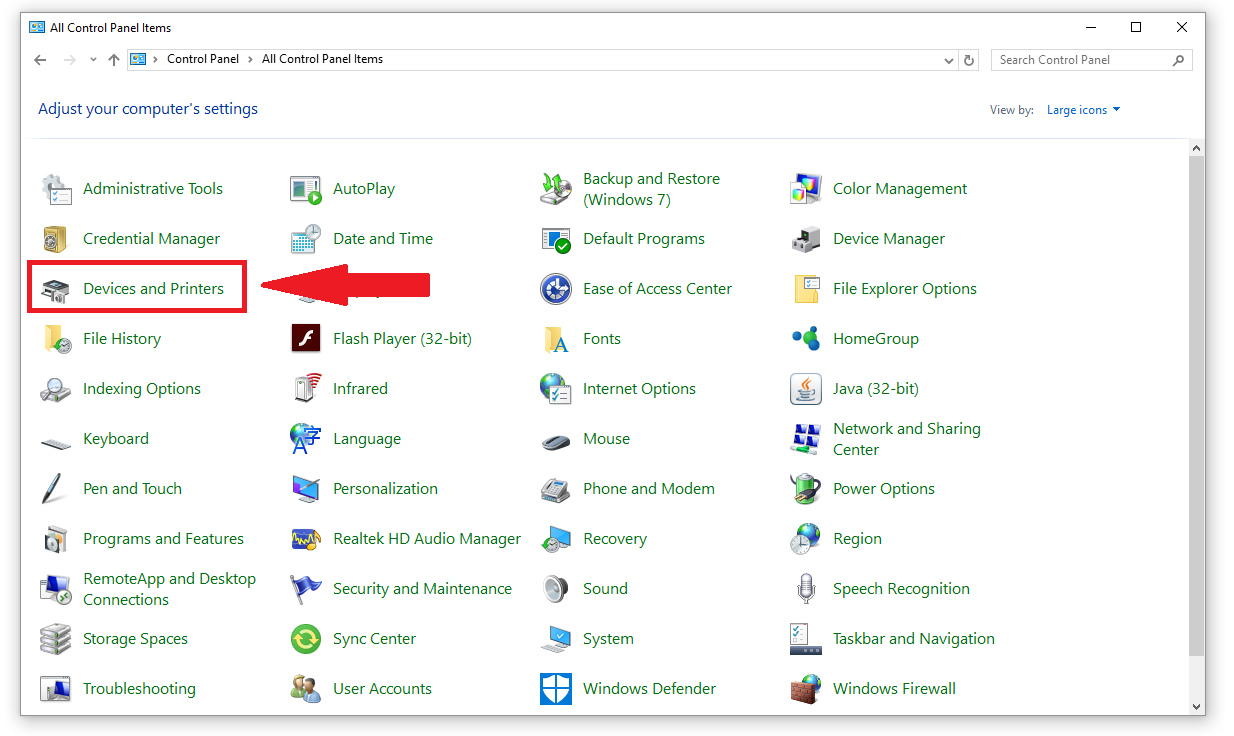Viewport: 1234px width, 736px height.
Task: Open the Date and Time icon
Action: (x=306, y=239)
